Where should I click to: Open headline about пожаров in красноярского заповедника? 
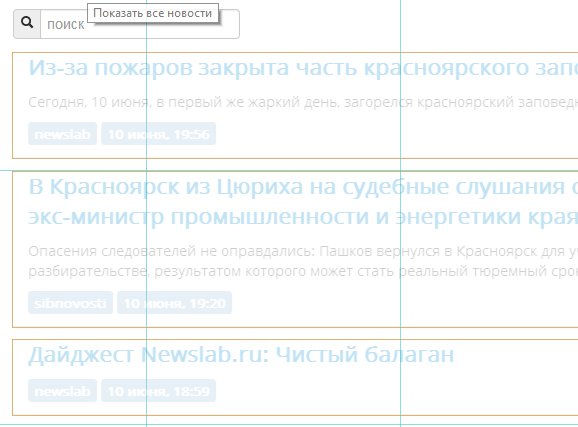(x=303, y=68)
